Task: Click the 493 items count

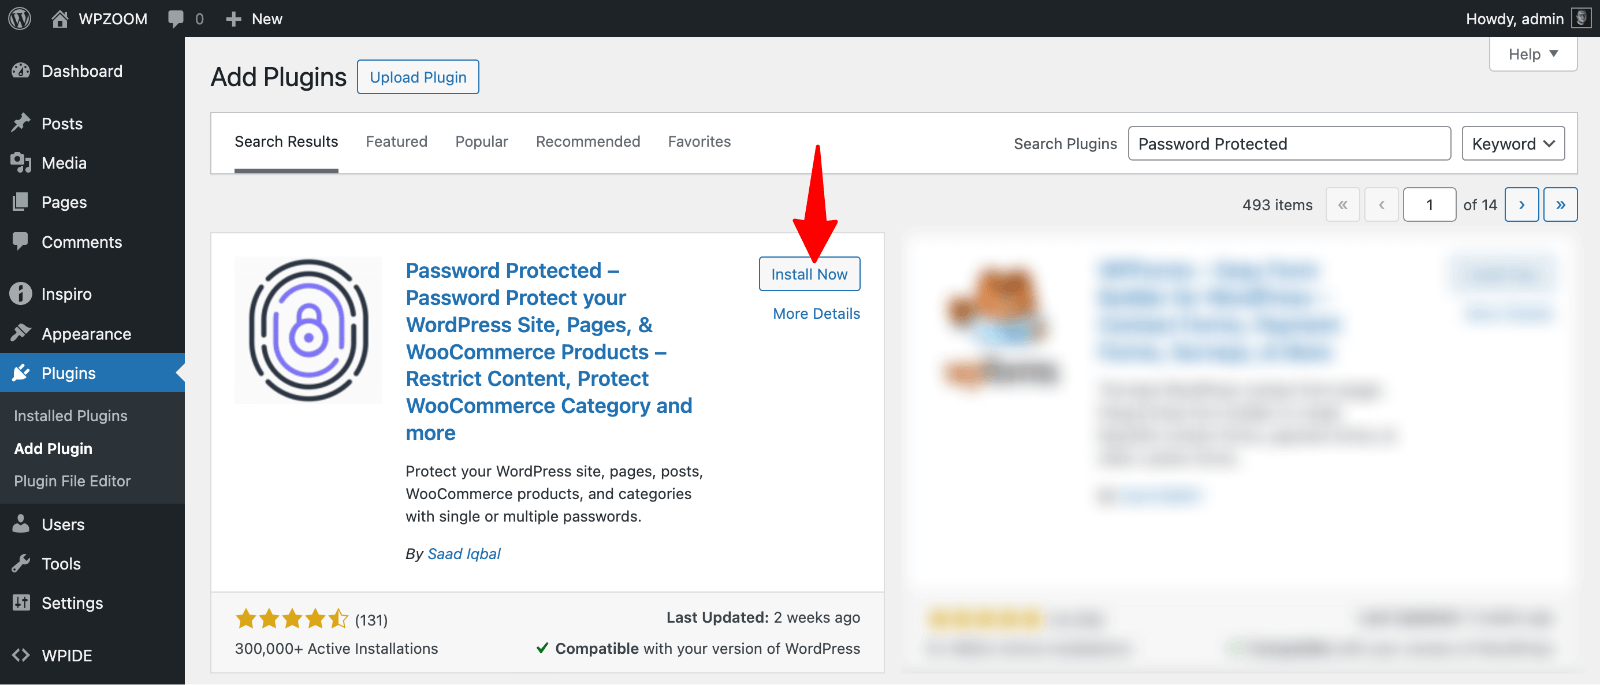Action: point(1277,205)
